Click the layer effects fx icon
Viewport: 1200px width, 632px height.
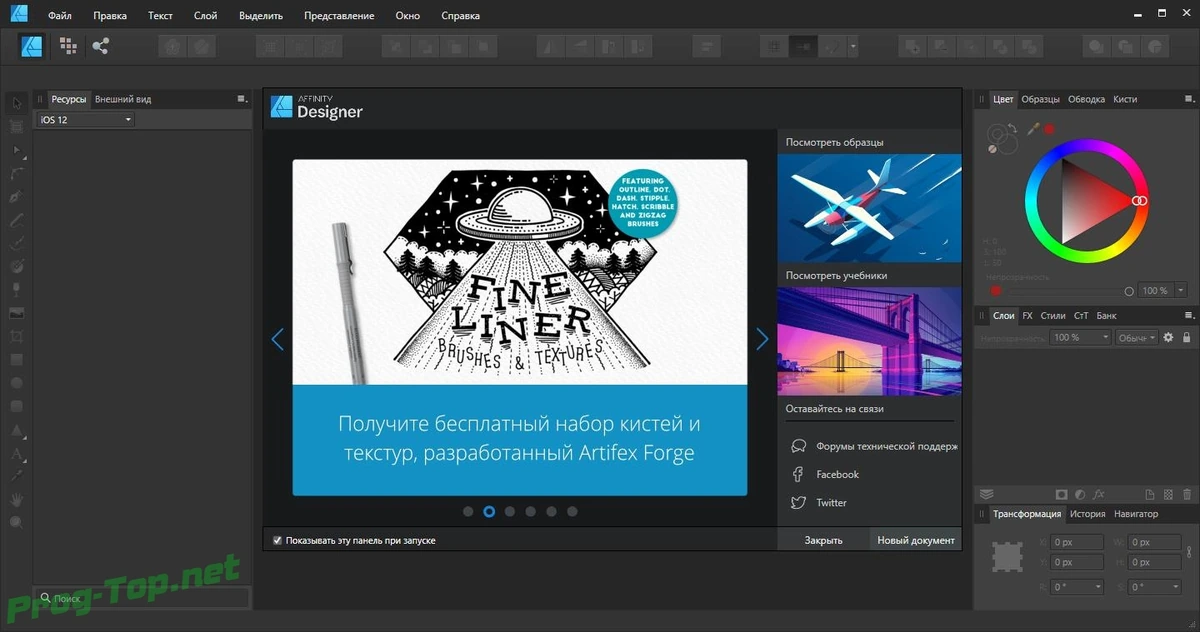coord(1097,494)
